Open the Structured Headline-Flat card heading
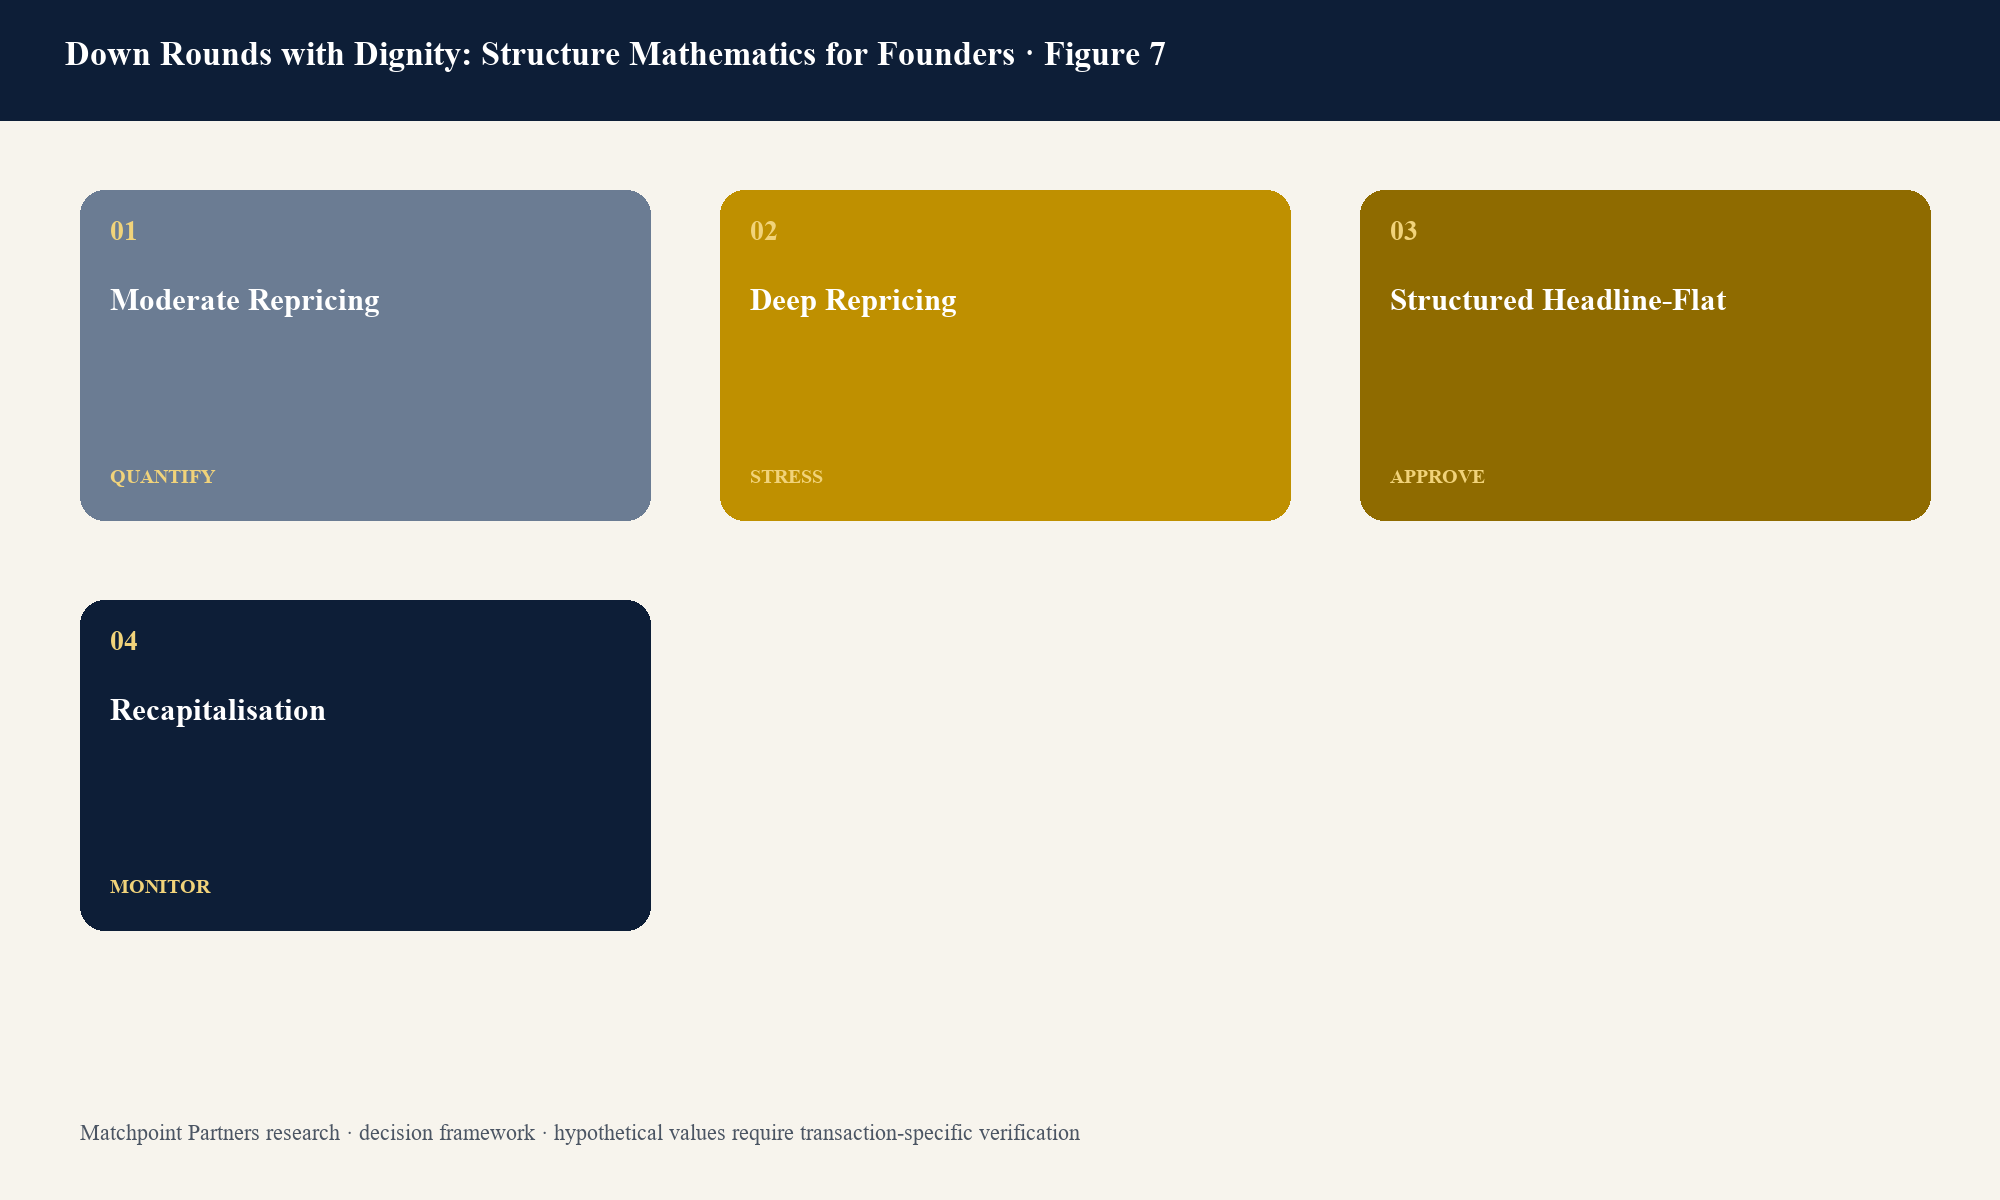The image size is (2000, 1200). click(1558, 300)
